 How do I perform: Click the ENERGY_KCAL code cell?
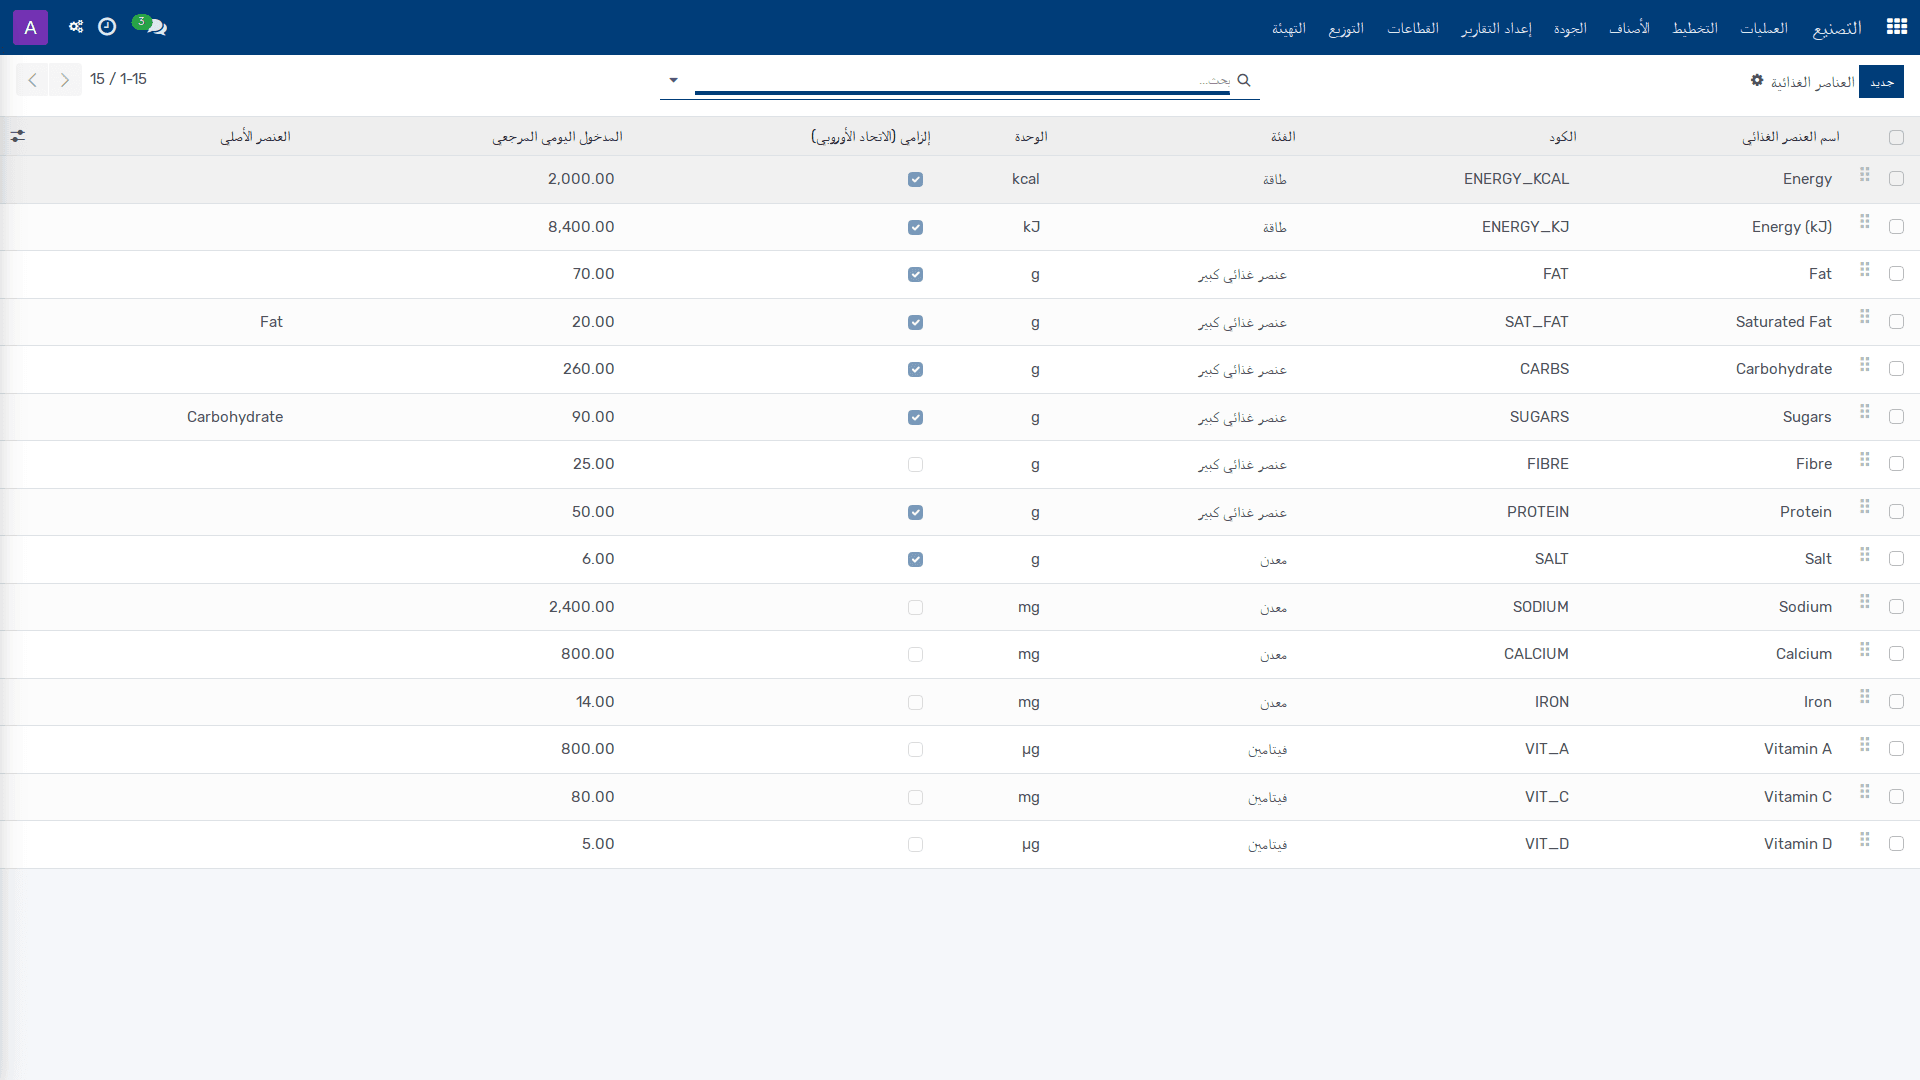point(1516,179)
